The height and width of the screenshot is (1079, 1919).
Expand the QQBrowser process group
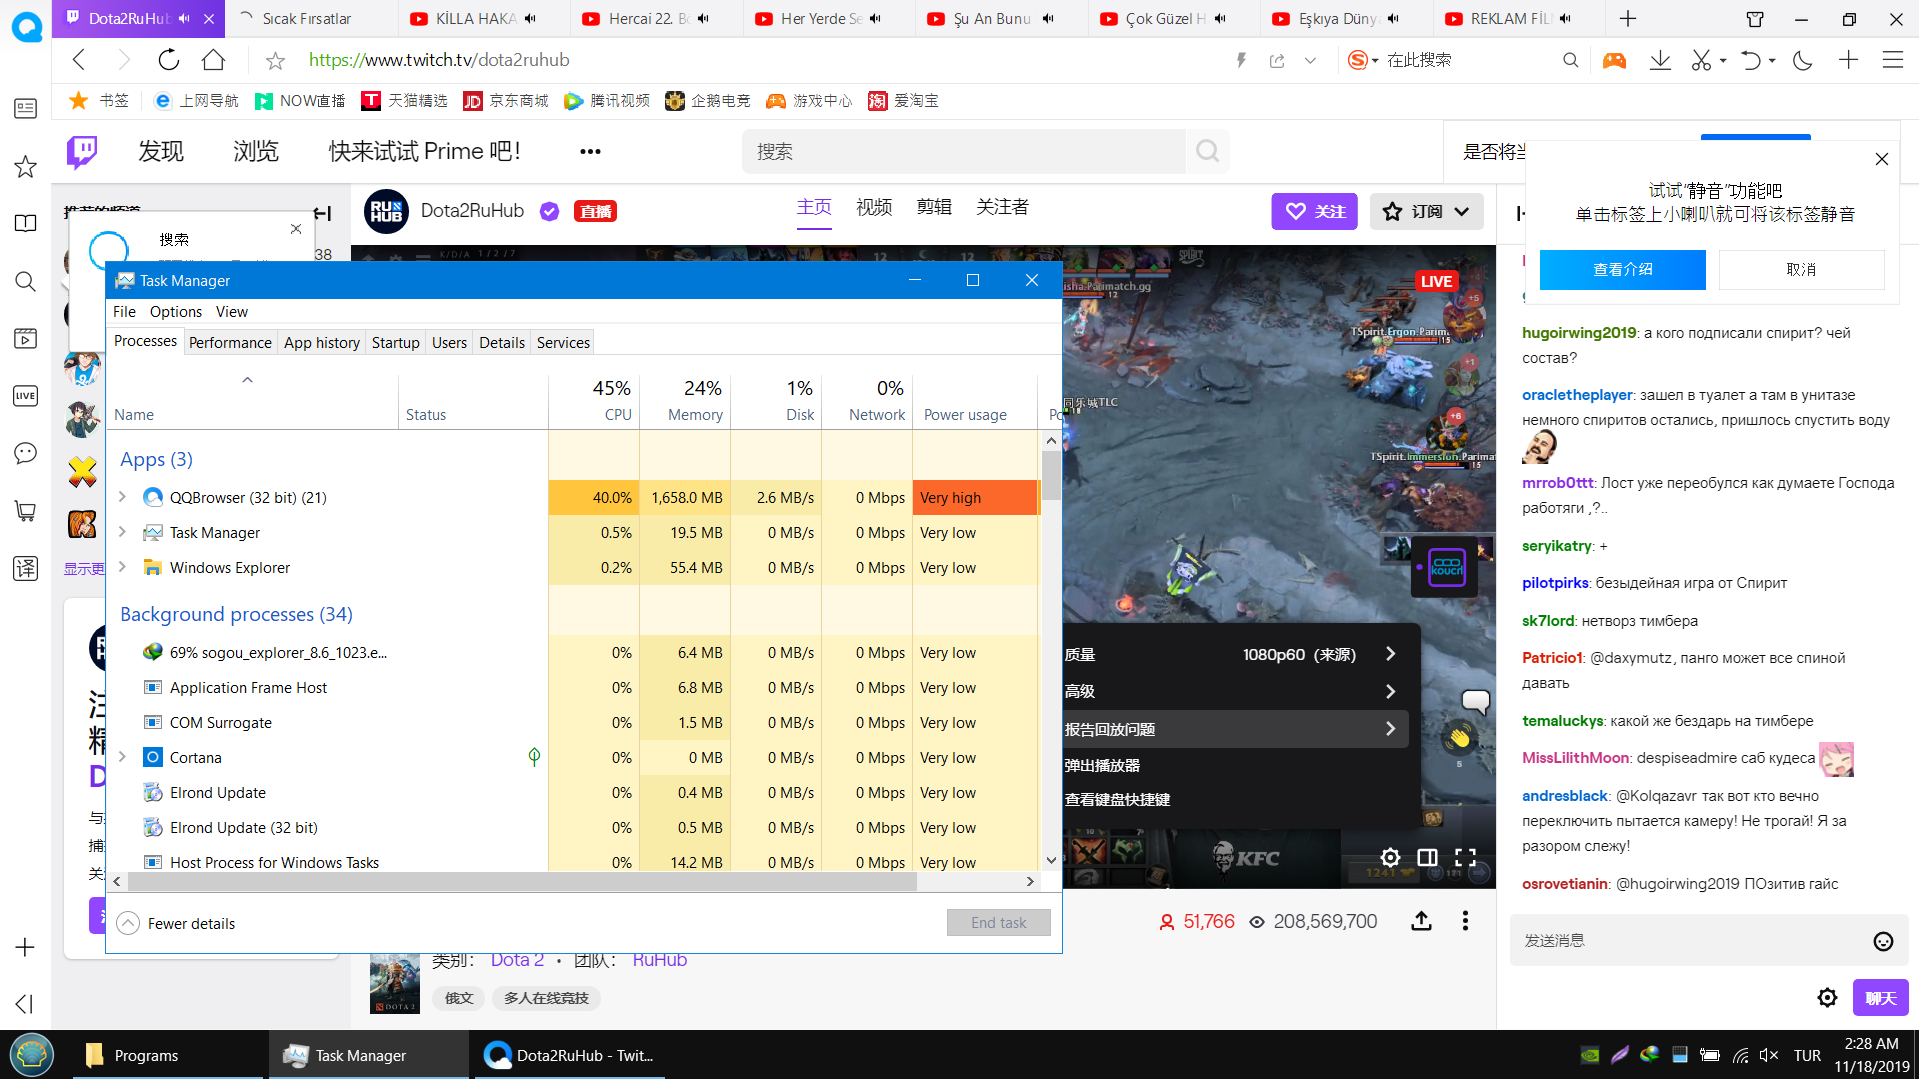click(123, 497)
